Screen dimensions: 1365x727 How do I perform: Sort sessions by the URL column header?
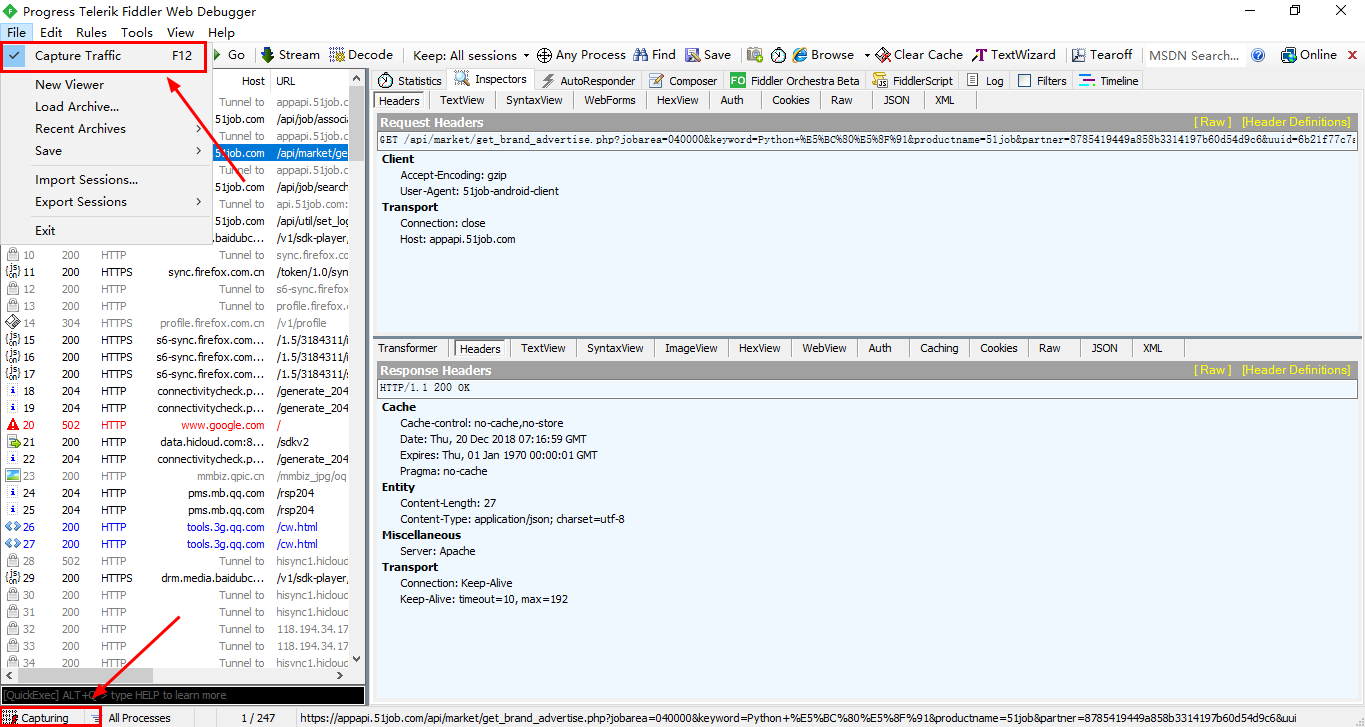point(286,81)
